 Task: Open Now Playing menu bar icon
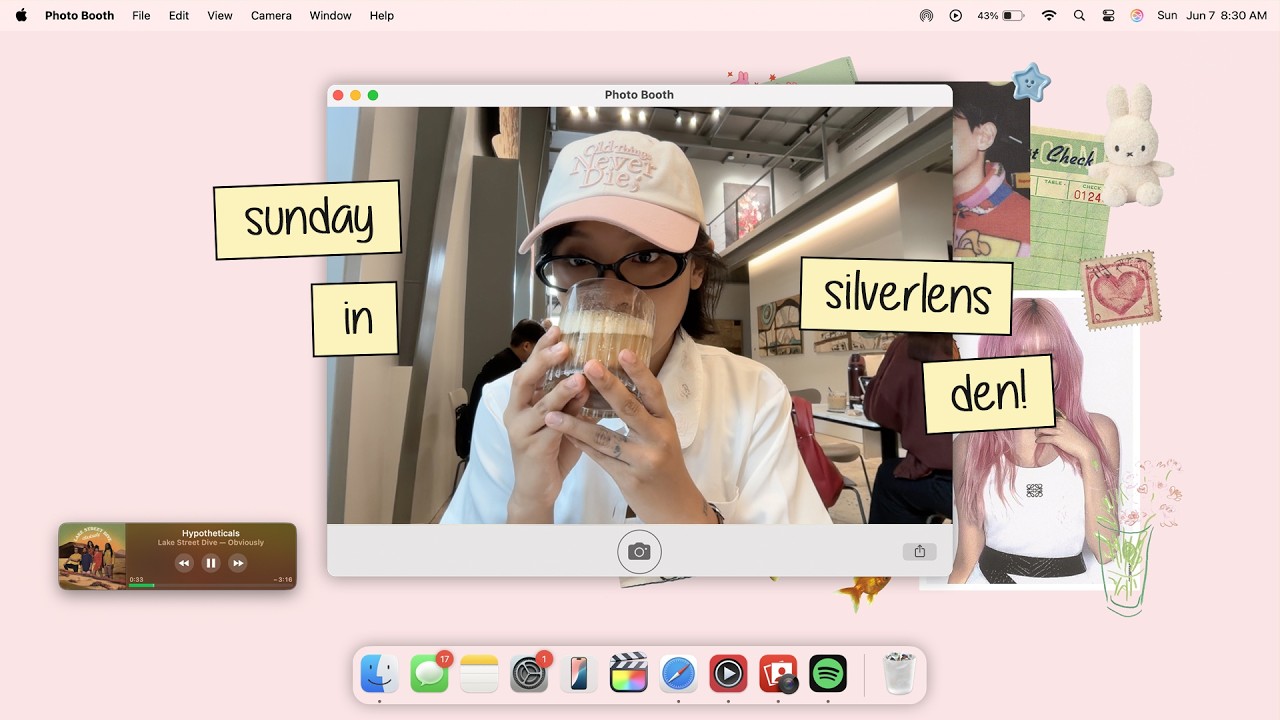click(956, 16)
